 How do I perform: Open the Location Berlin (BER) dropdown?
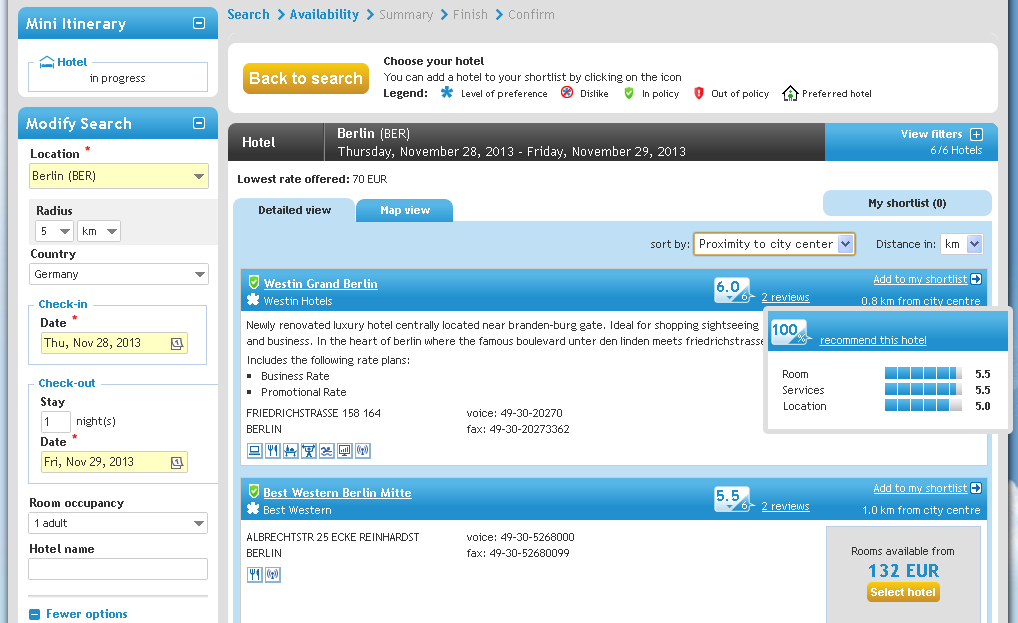119,176
